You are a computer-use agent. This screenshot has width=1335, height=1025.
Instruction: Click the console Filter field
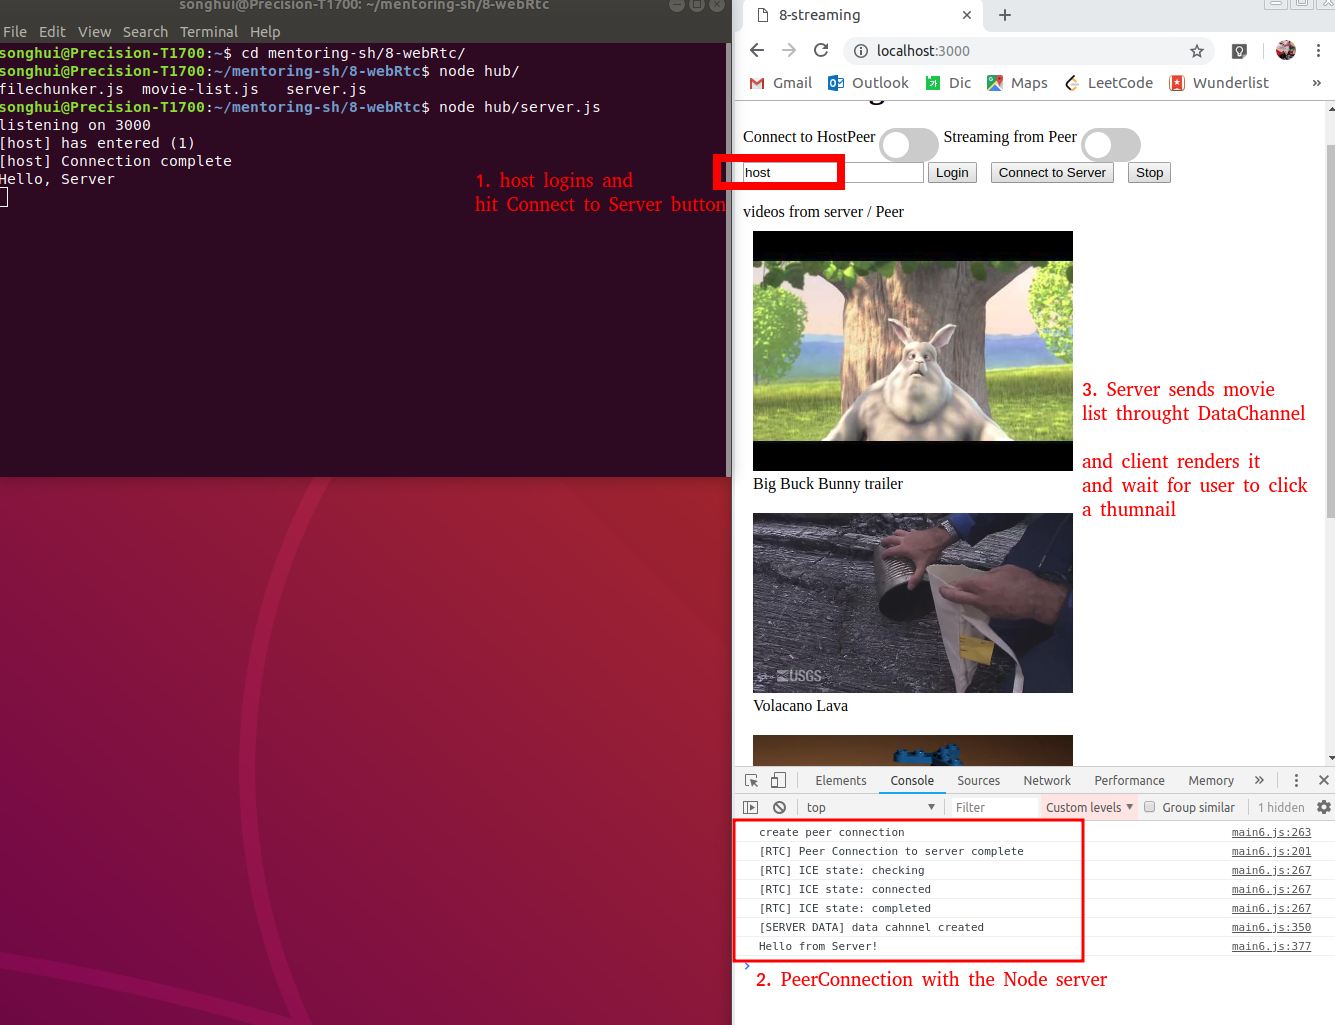click(993, 807)
